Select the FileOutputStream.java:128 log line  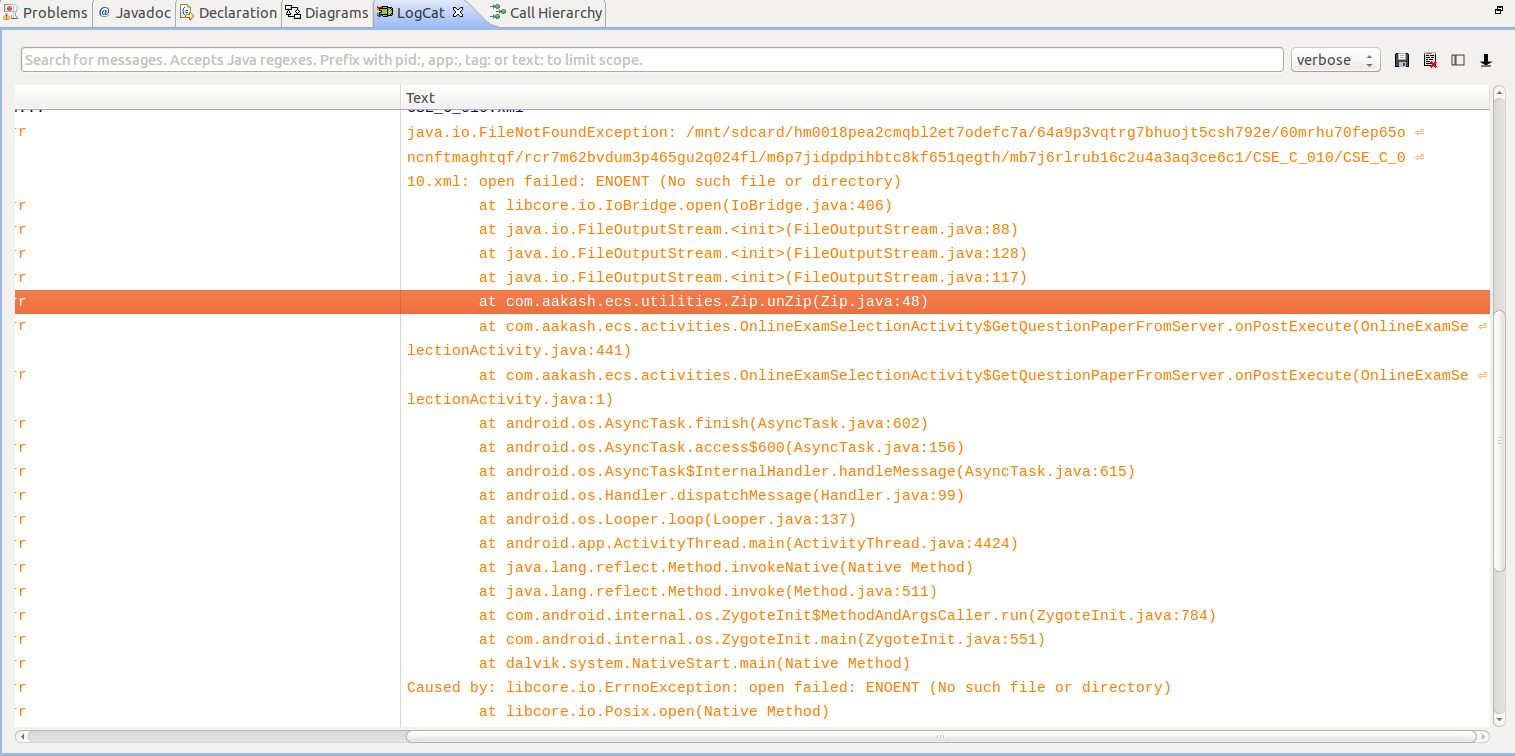tap(752, 254)
